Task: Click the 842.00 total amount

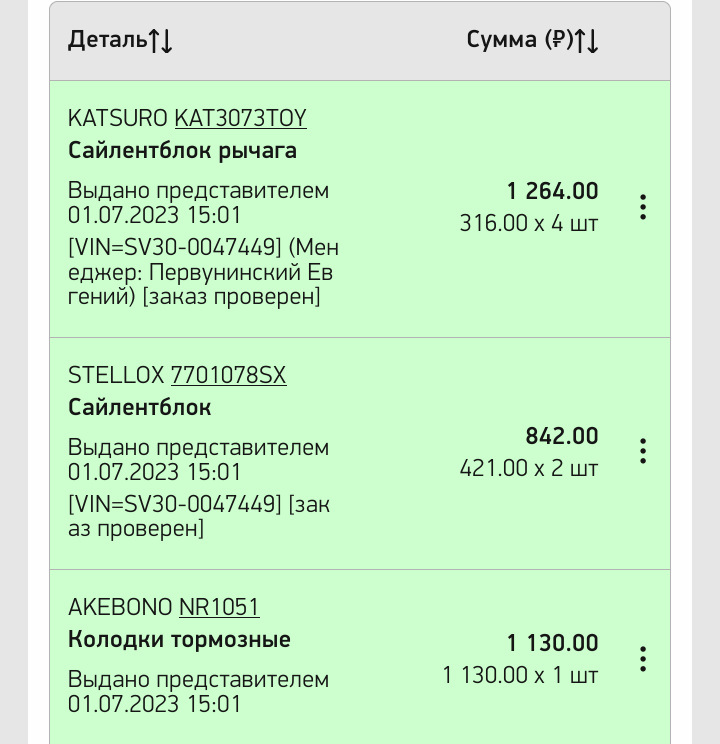Action: coord(562,436)
